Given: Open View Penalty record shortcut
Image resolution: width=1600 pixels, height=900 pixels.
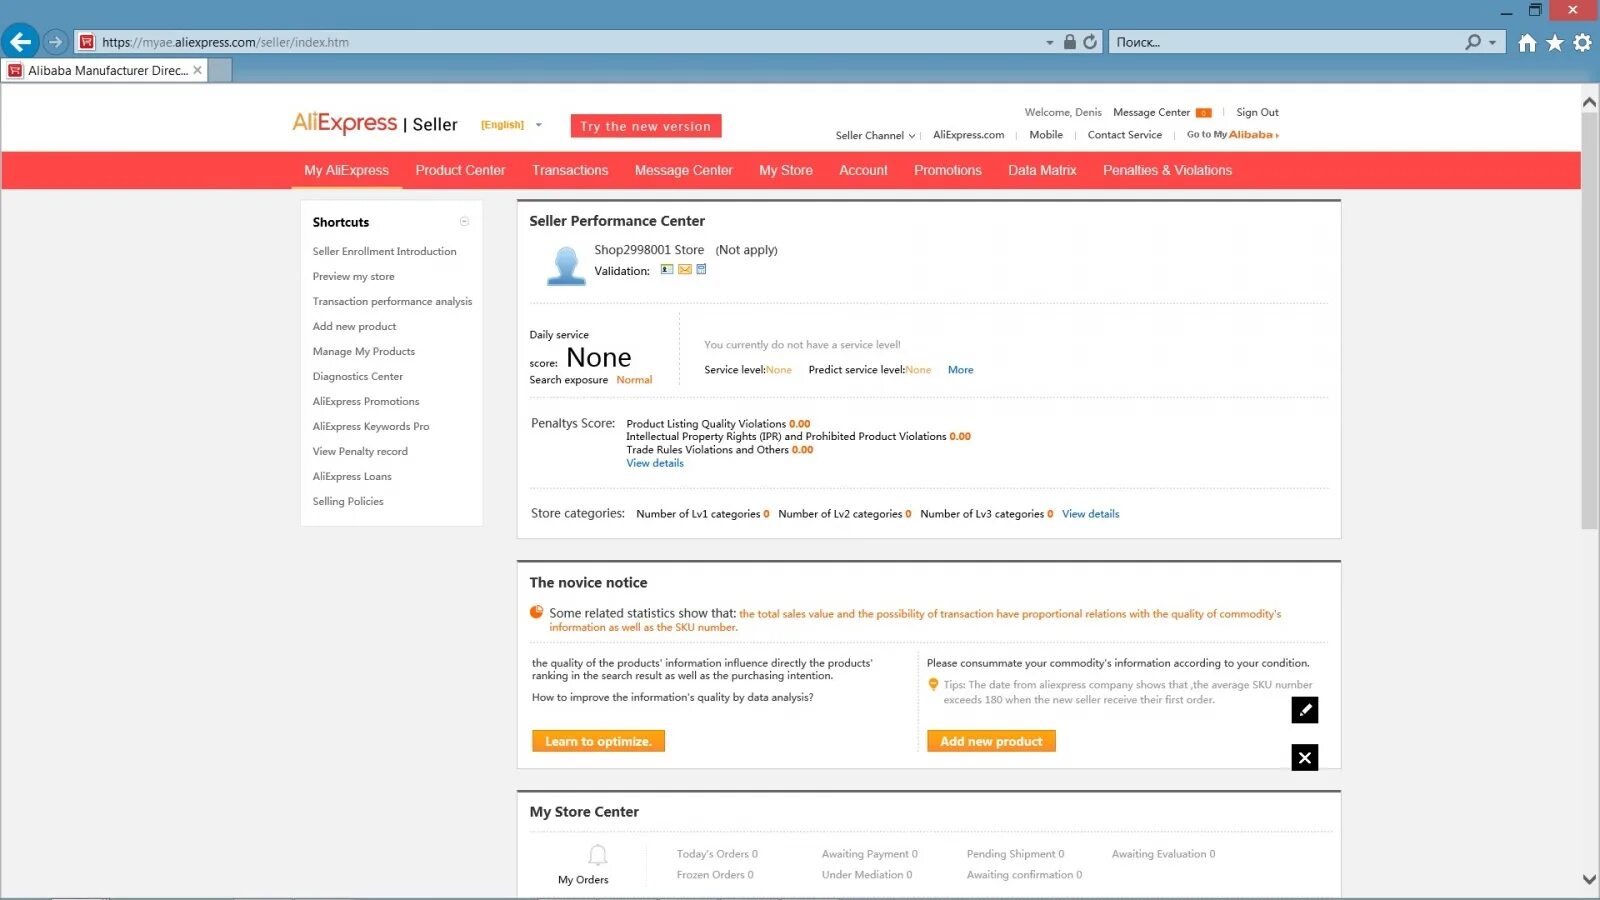Looking at the screenshot, I should pyautogui.click(x=360, y=452).
